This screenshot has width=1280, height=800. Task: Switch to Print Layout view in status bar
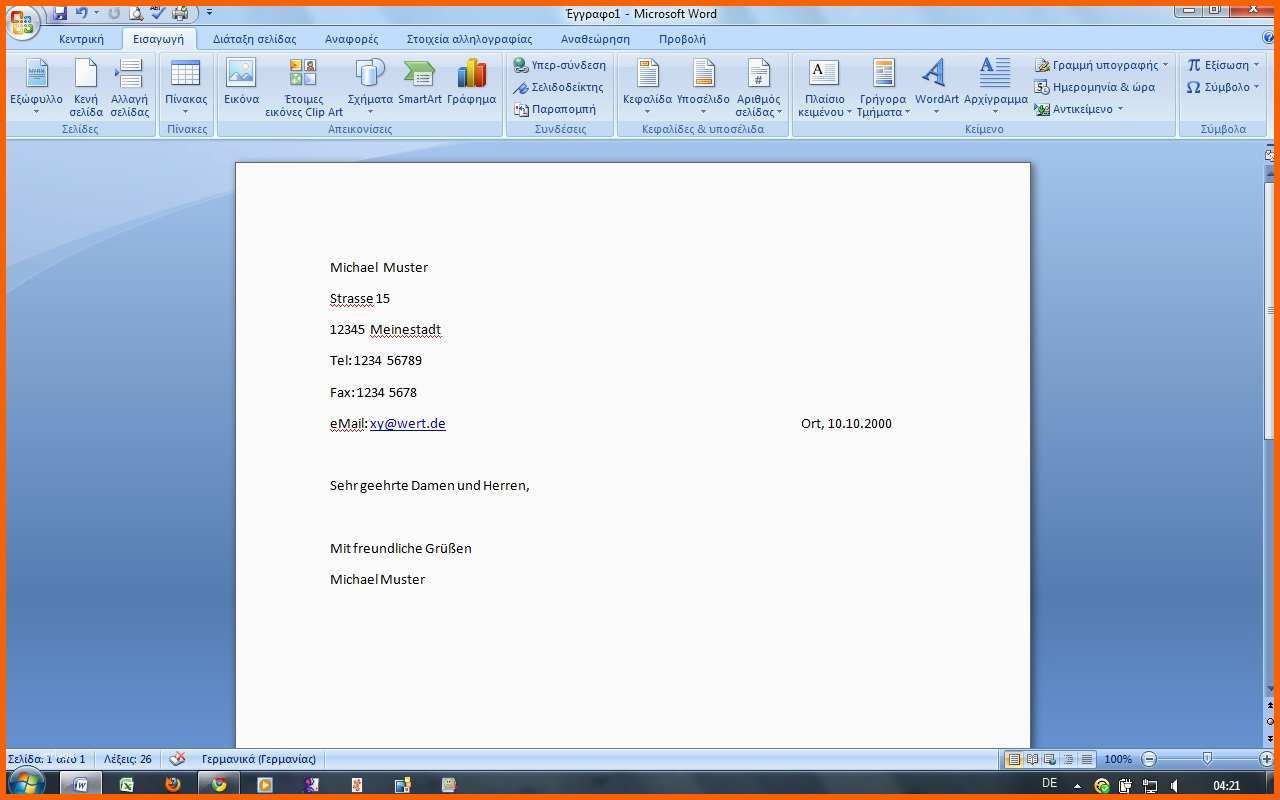click(x=1014, y=760)
